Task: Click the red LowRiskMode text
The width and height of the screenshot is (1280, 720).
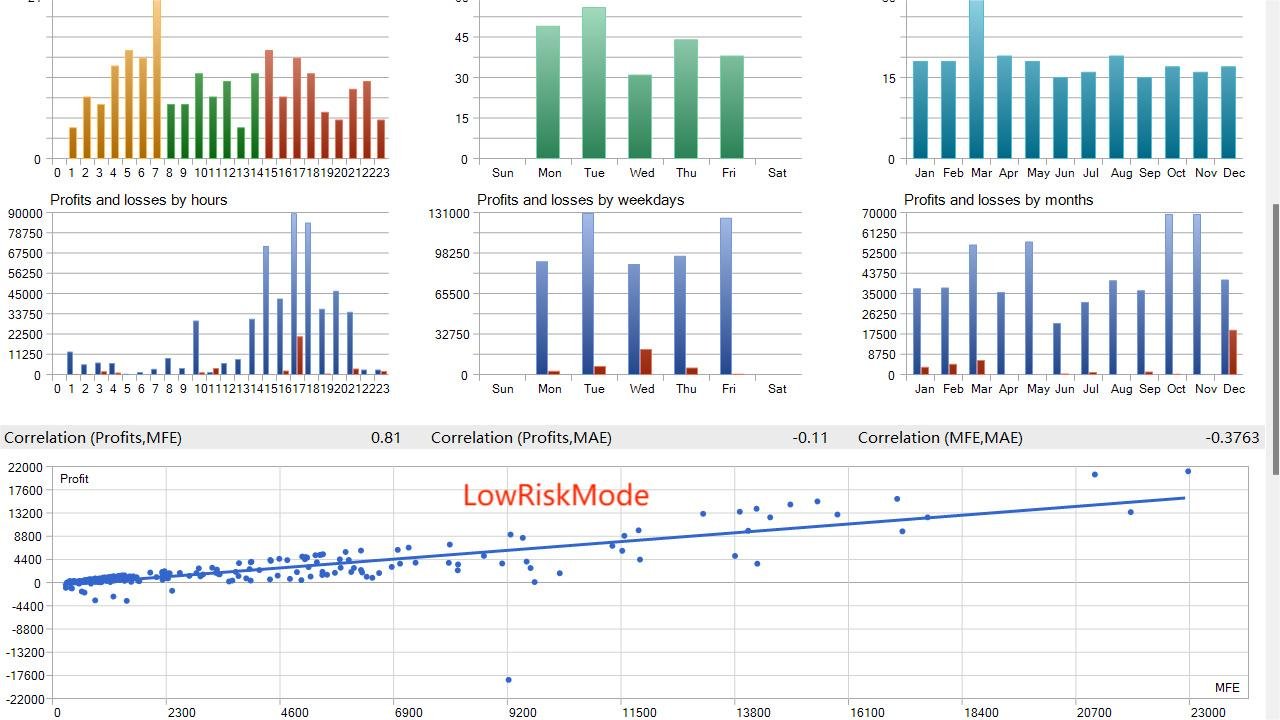Action: click(x=556, y=495)
